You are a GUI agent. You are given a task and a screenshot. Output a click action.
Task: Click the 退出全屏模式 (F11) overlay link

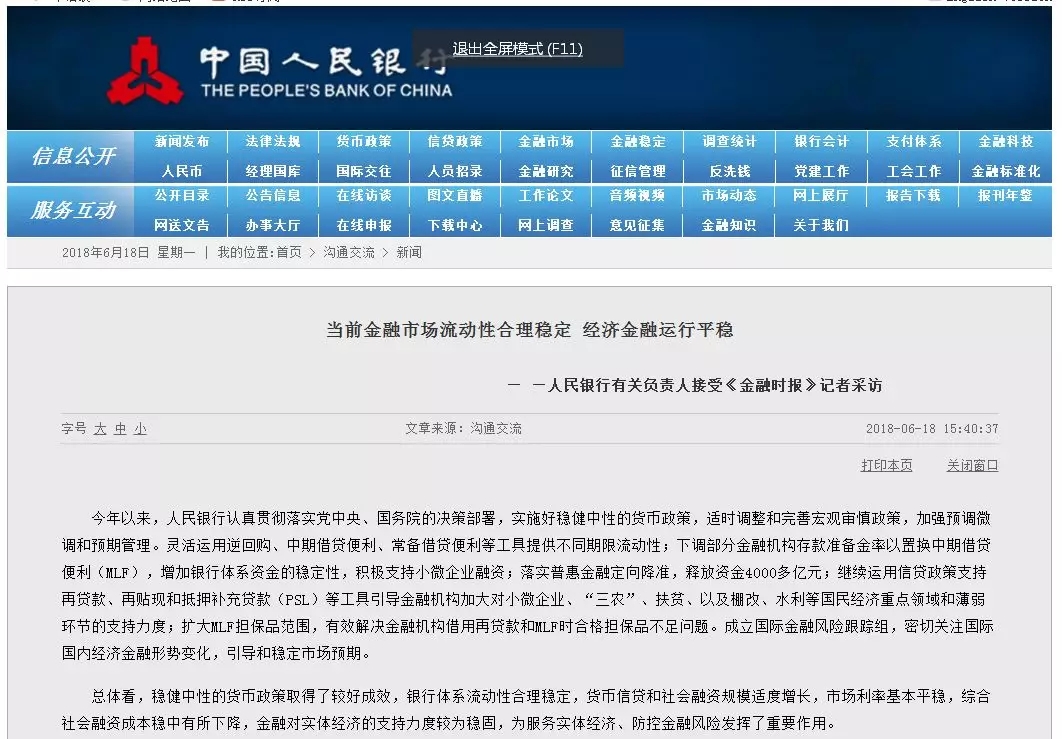[517, 49]
